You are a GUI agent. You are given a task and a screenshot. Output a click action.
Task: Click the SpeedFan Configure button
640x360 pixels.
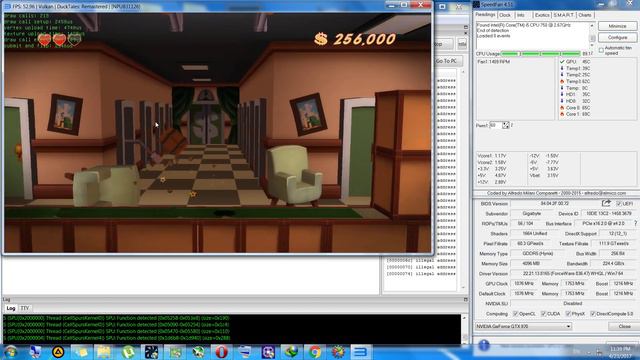pos(617,38)
